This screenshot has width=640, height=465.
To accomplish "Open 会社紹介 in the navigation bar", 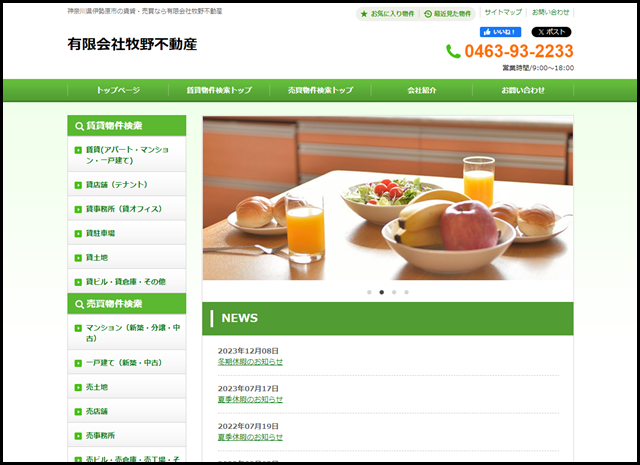I will point(422,90).
